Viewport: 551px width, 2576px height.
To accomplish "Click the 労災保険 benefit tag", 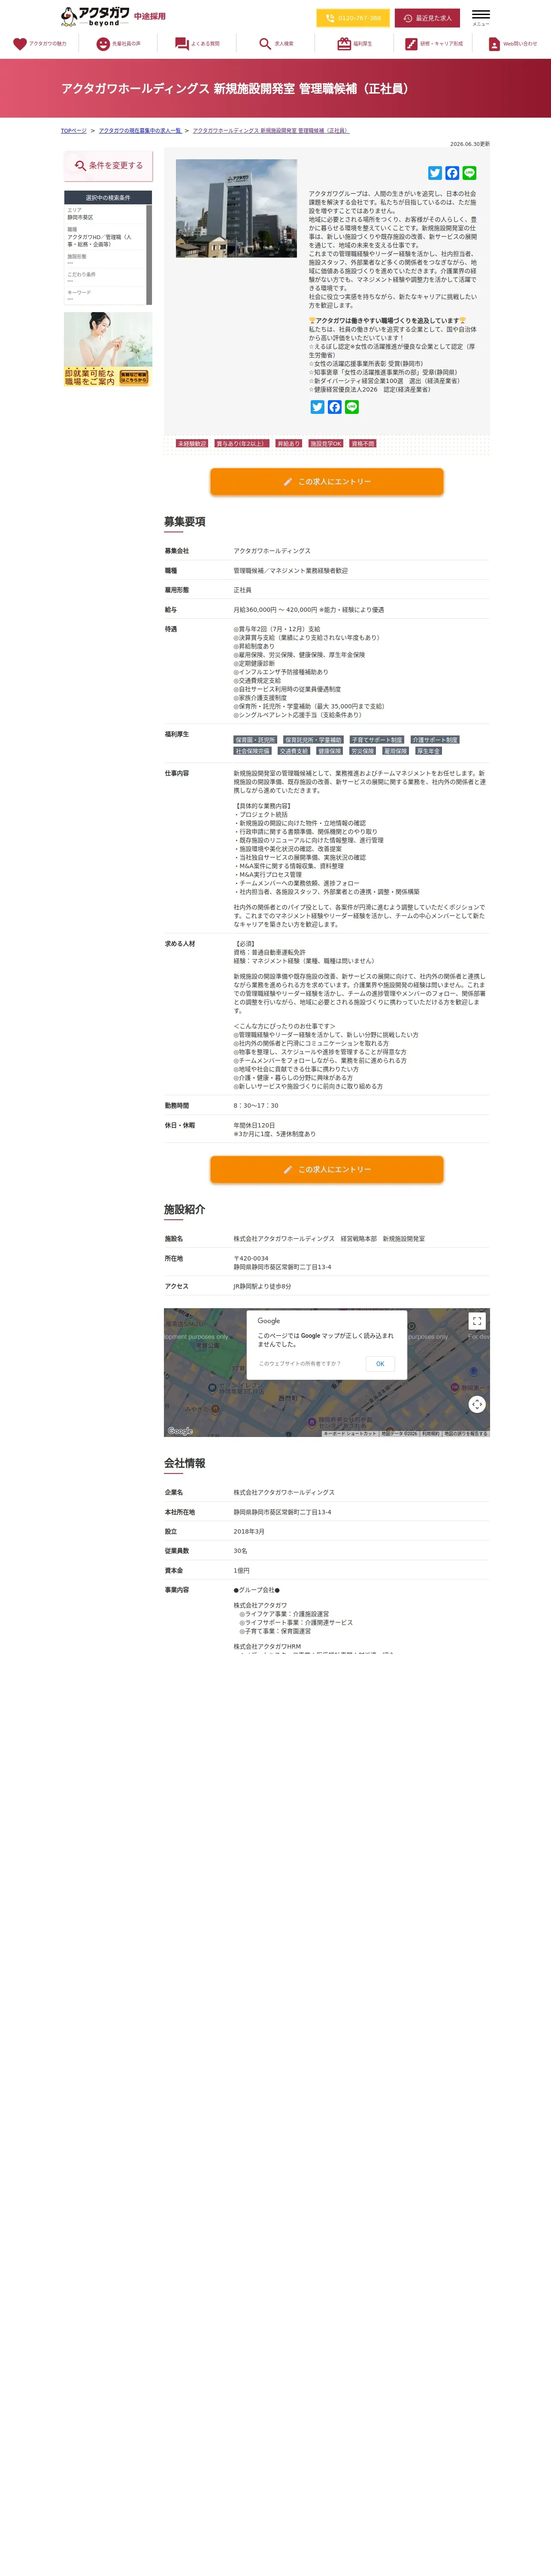I will coord(362,751).
